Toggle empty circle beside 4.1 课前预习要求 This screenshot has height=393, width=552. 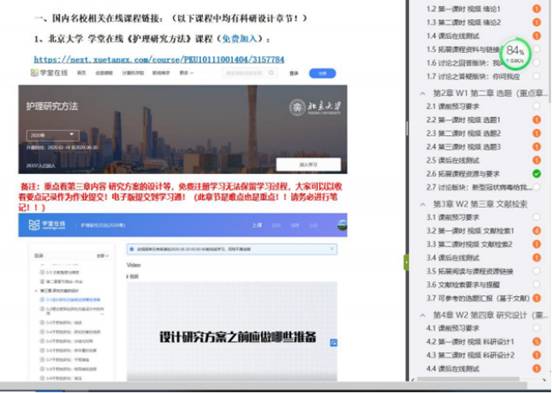coord(537,328)
